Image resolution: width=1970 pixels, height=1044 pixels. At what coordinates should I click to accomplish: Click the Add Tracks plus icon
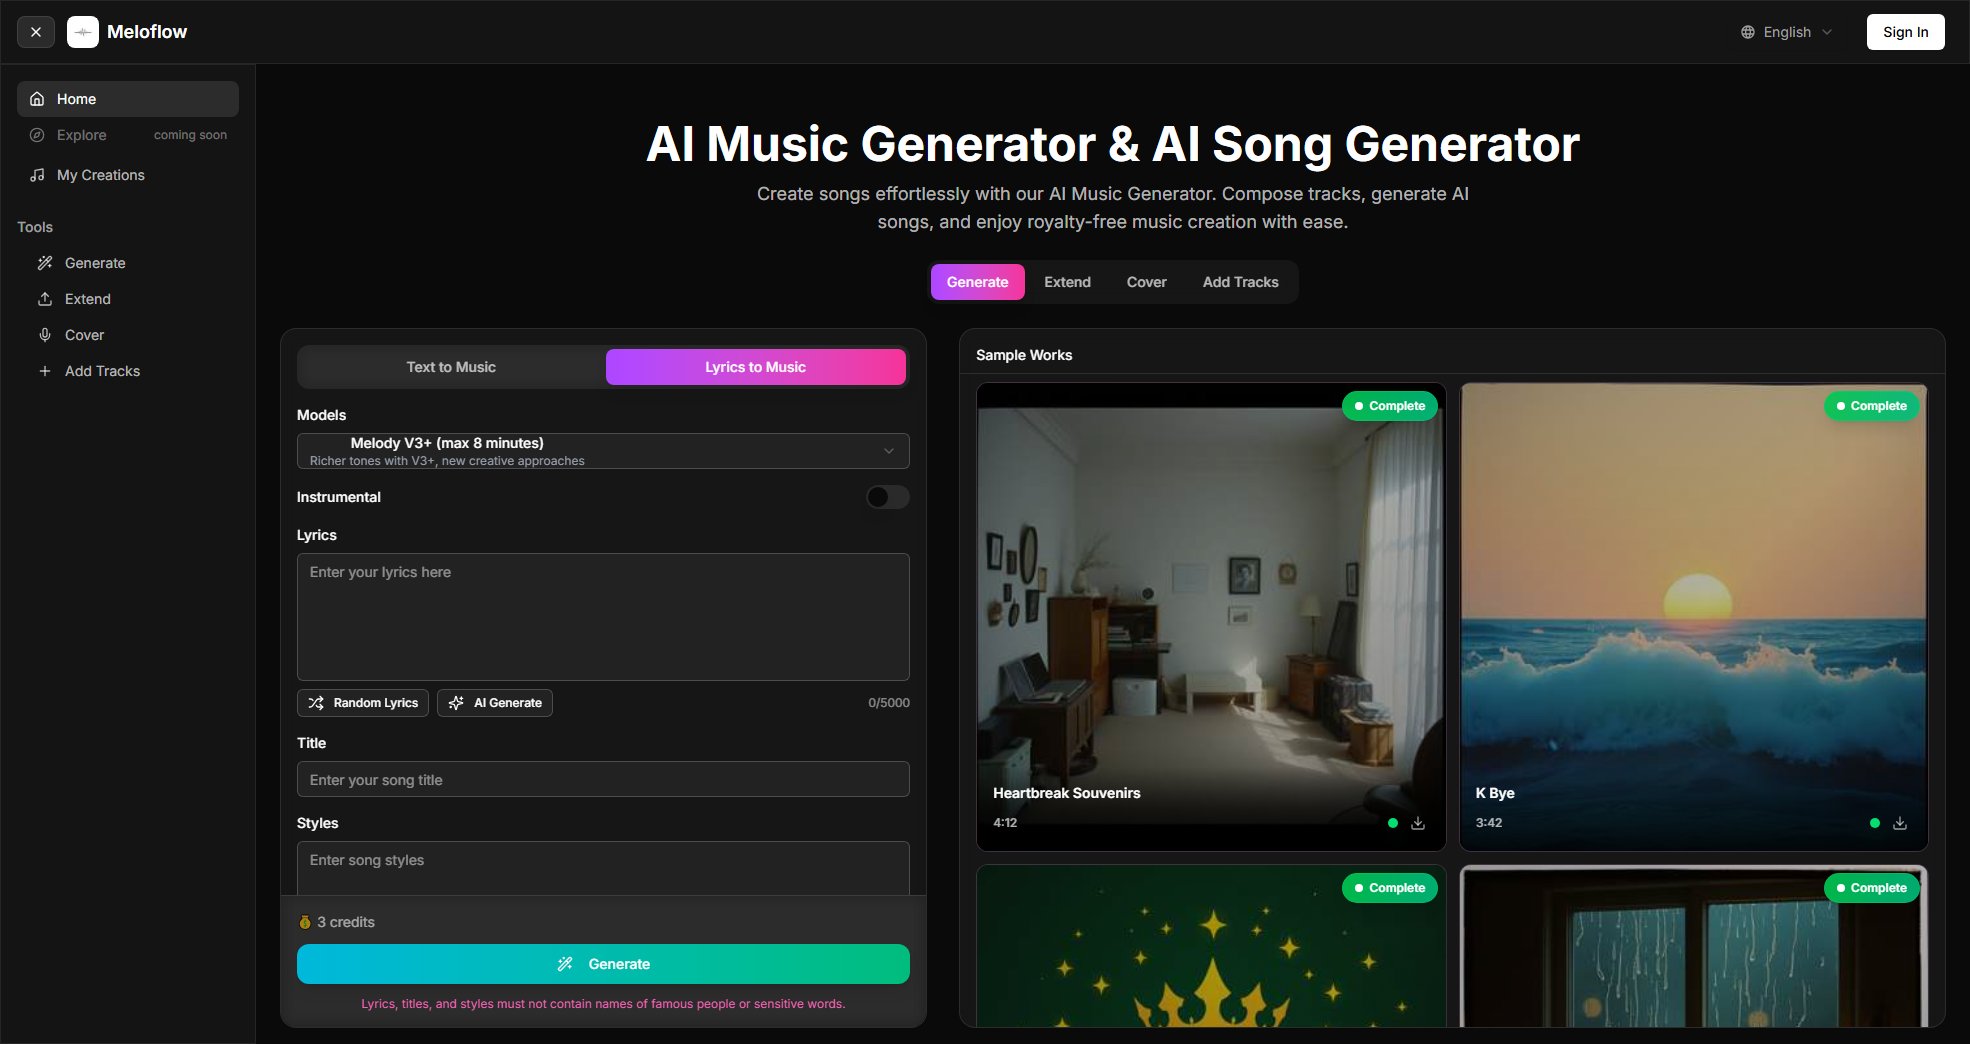(x=45, y=371)
